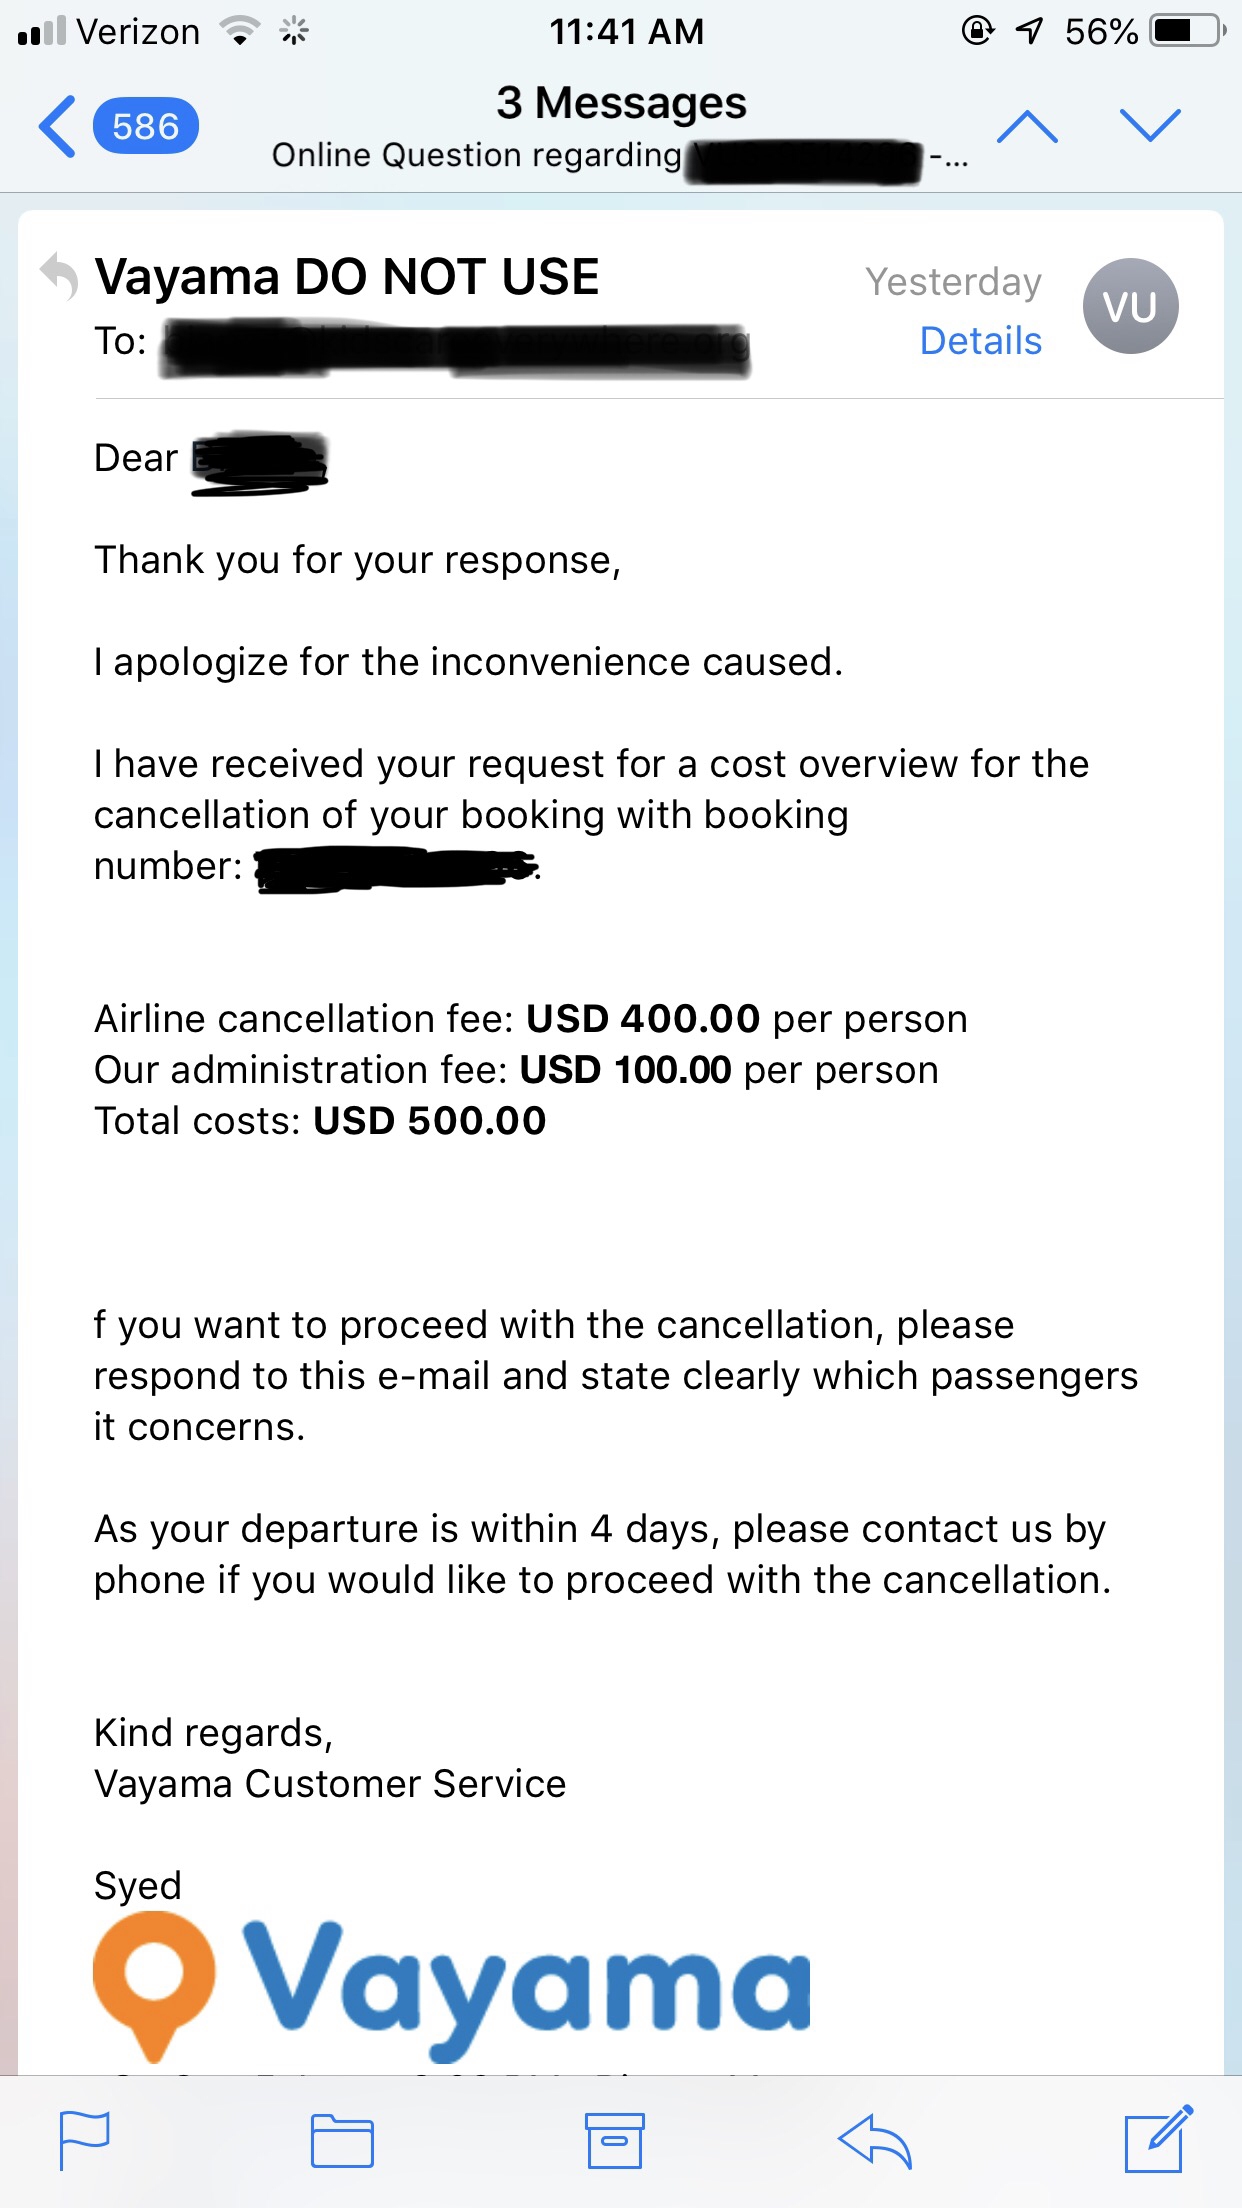Compose a new email with pencil icon
The width and height of the screenshot is (1242, 2208).
[1157, 2138]
